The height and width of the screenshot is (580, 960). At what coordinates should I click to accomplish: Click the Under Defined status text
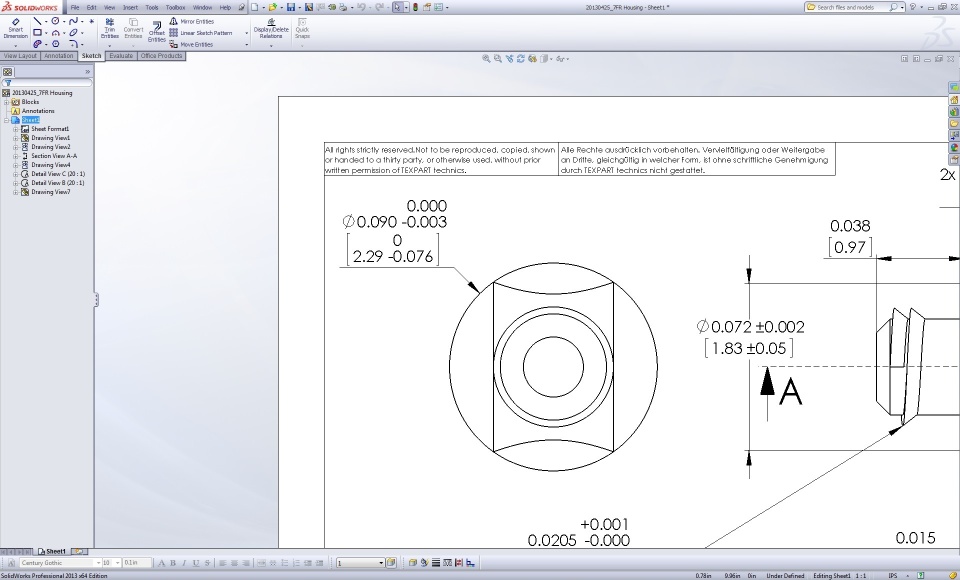[x=786, y=576]
